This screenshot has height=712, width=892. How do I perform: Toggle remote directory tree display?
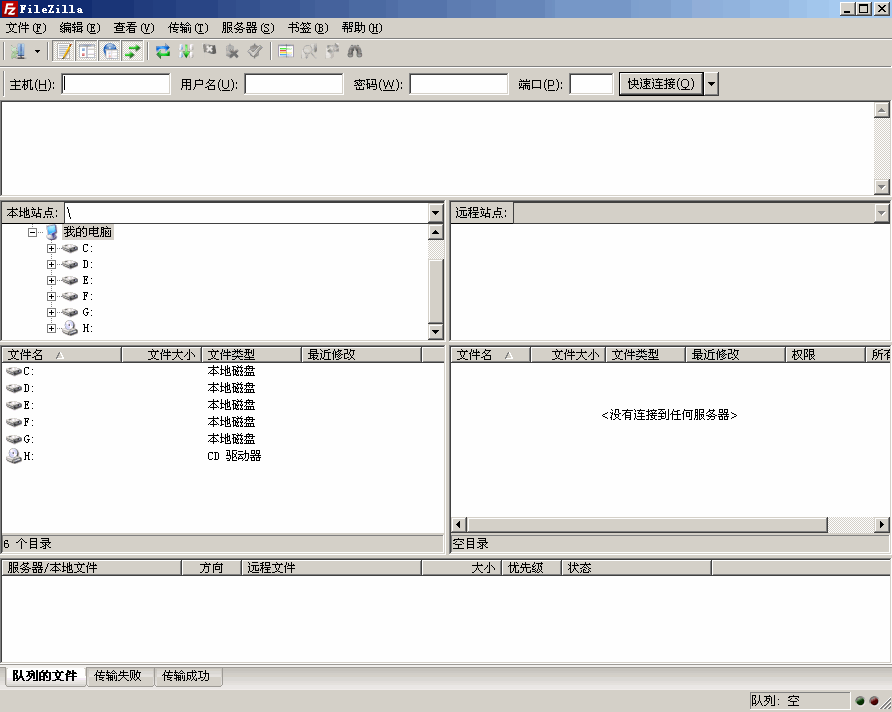[110, 52]
